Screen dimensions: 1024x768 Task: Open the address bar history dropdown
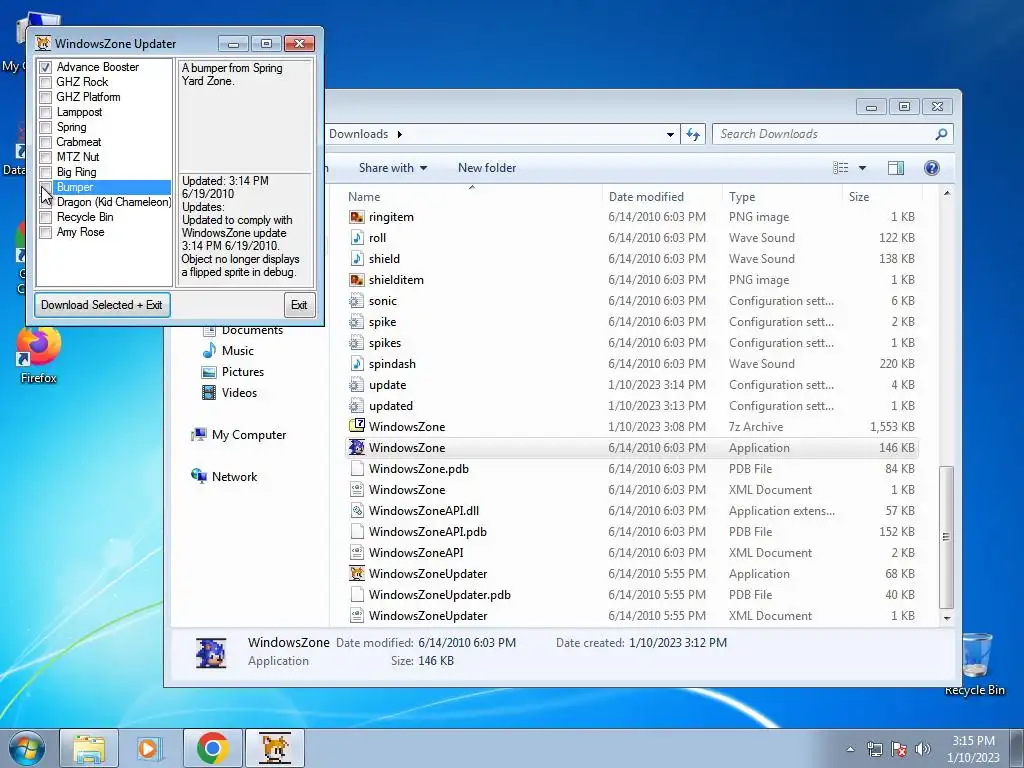(670, 135)
